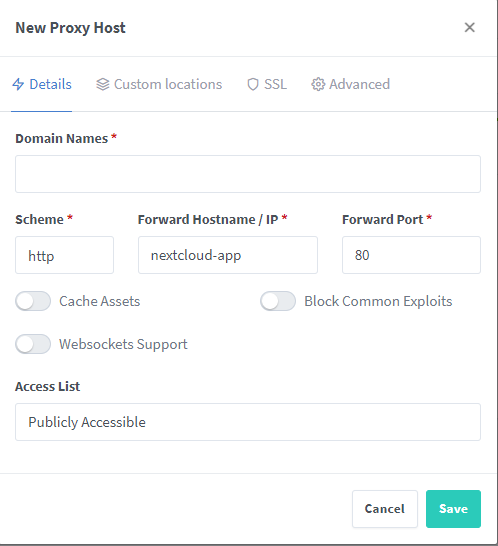Click the Cancel button

[385, 509]
